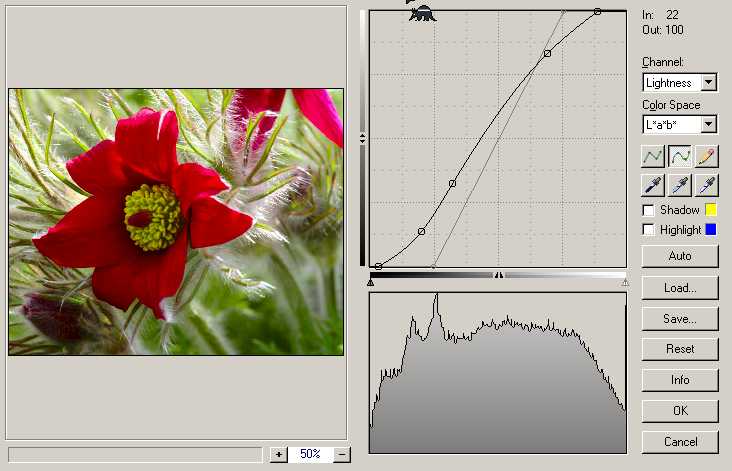Pick the white point eyedropper

tap(707, 184)
